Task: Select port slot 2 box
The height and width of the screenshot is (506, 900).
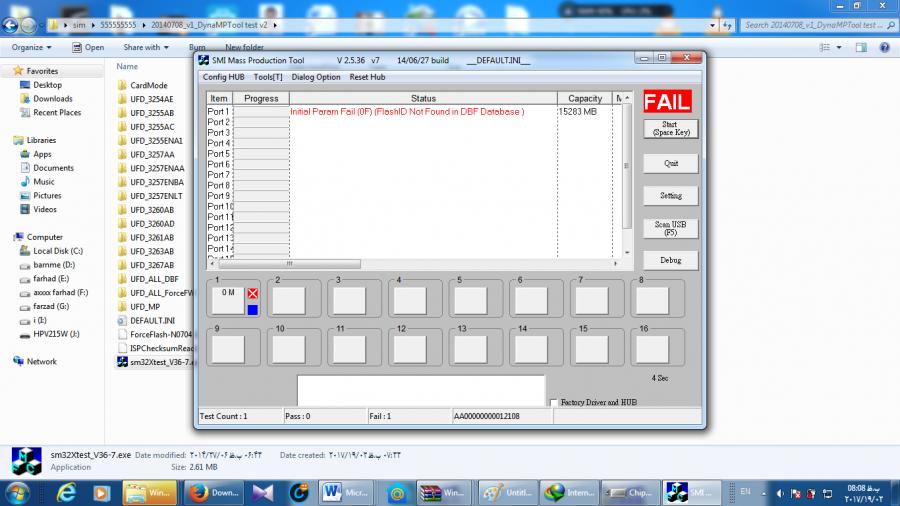Action: [x=289, y=301]
